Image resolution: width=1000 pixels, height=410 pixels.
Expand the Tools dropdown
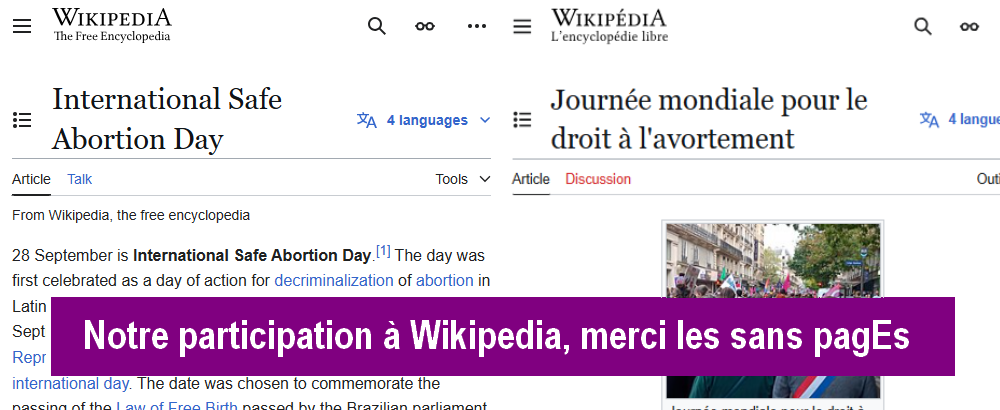(463, 179)
